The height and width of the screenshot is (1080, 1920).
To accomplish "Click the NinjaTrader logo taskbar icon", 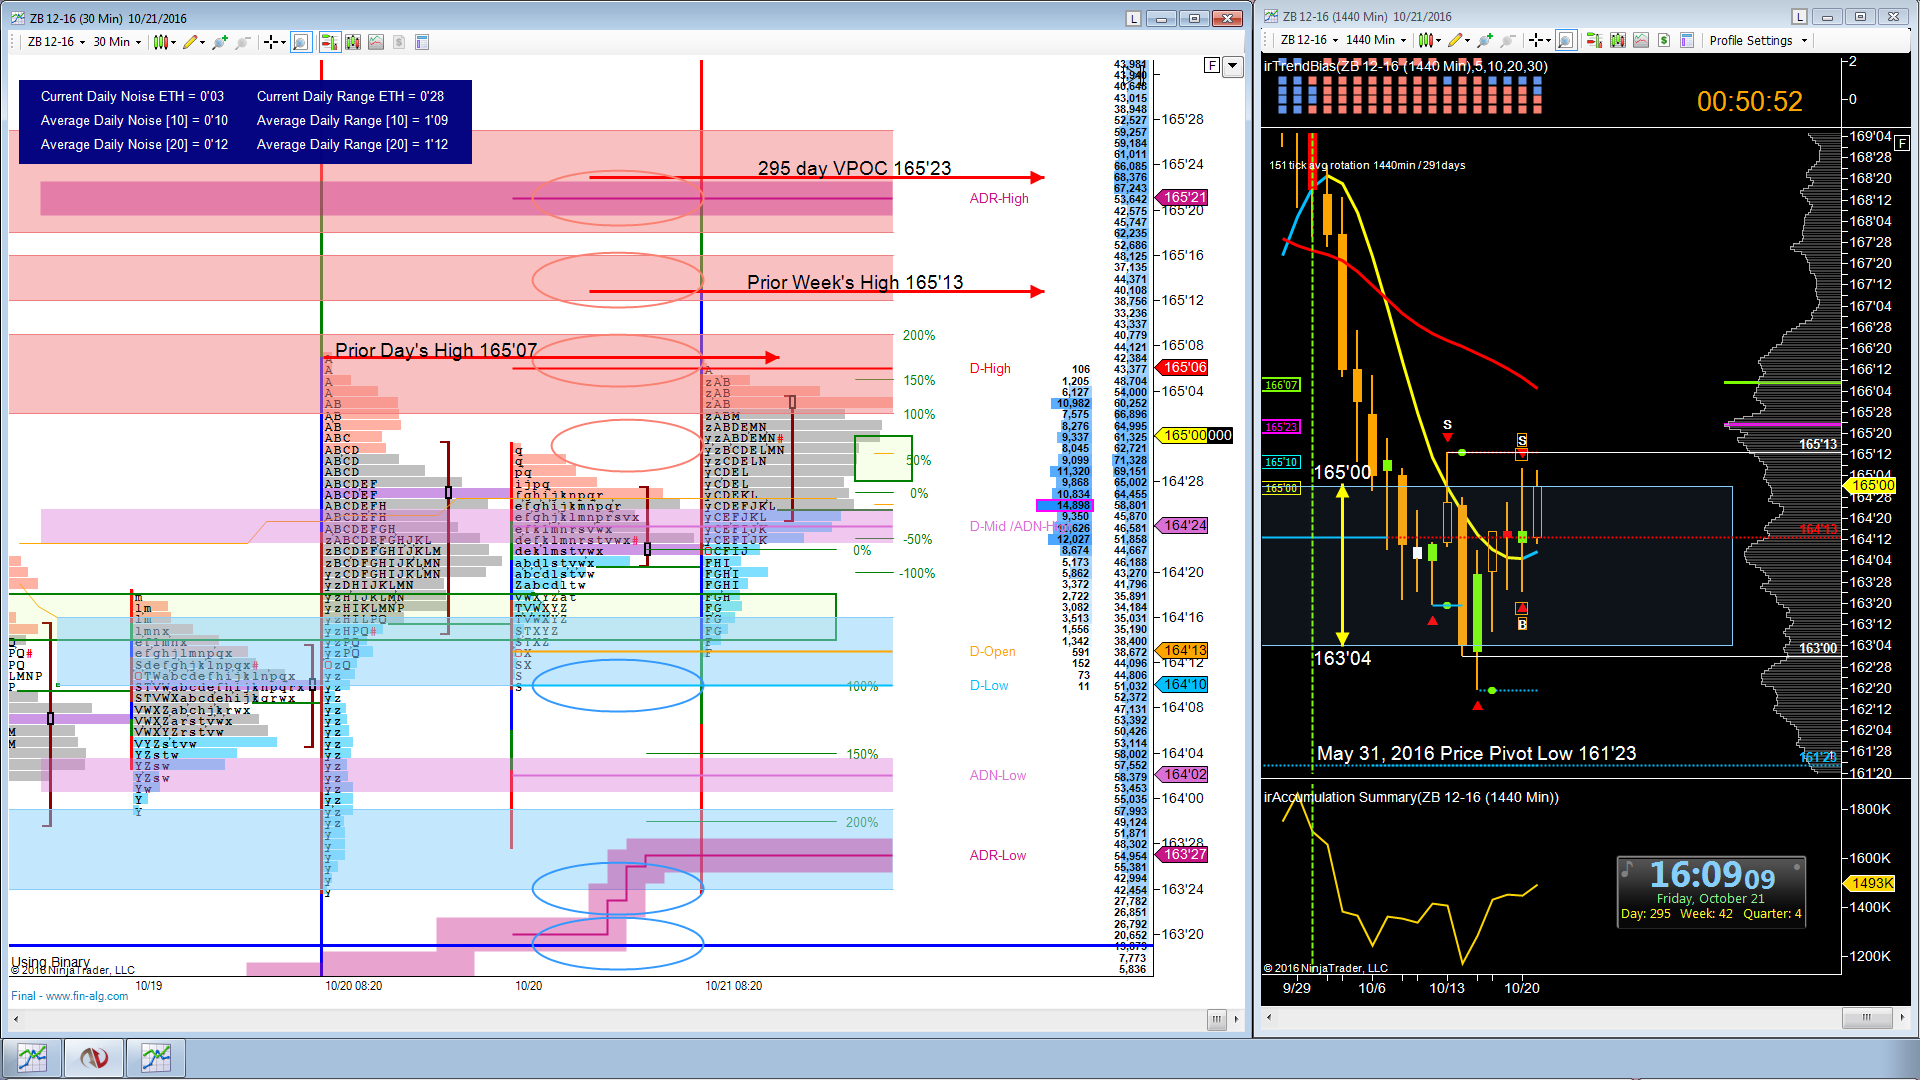I will [x=94, y=1057].
